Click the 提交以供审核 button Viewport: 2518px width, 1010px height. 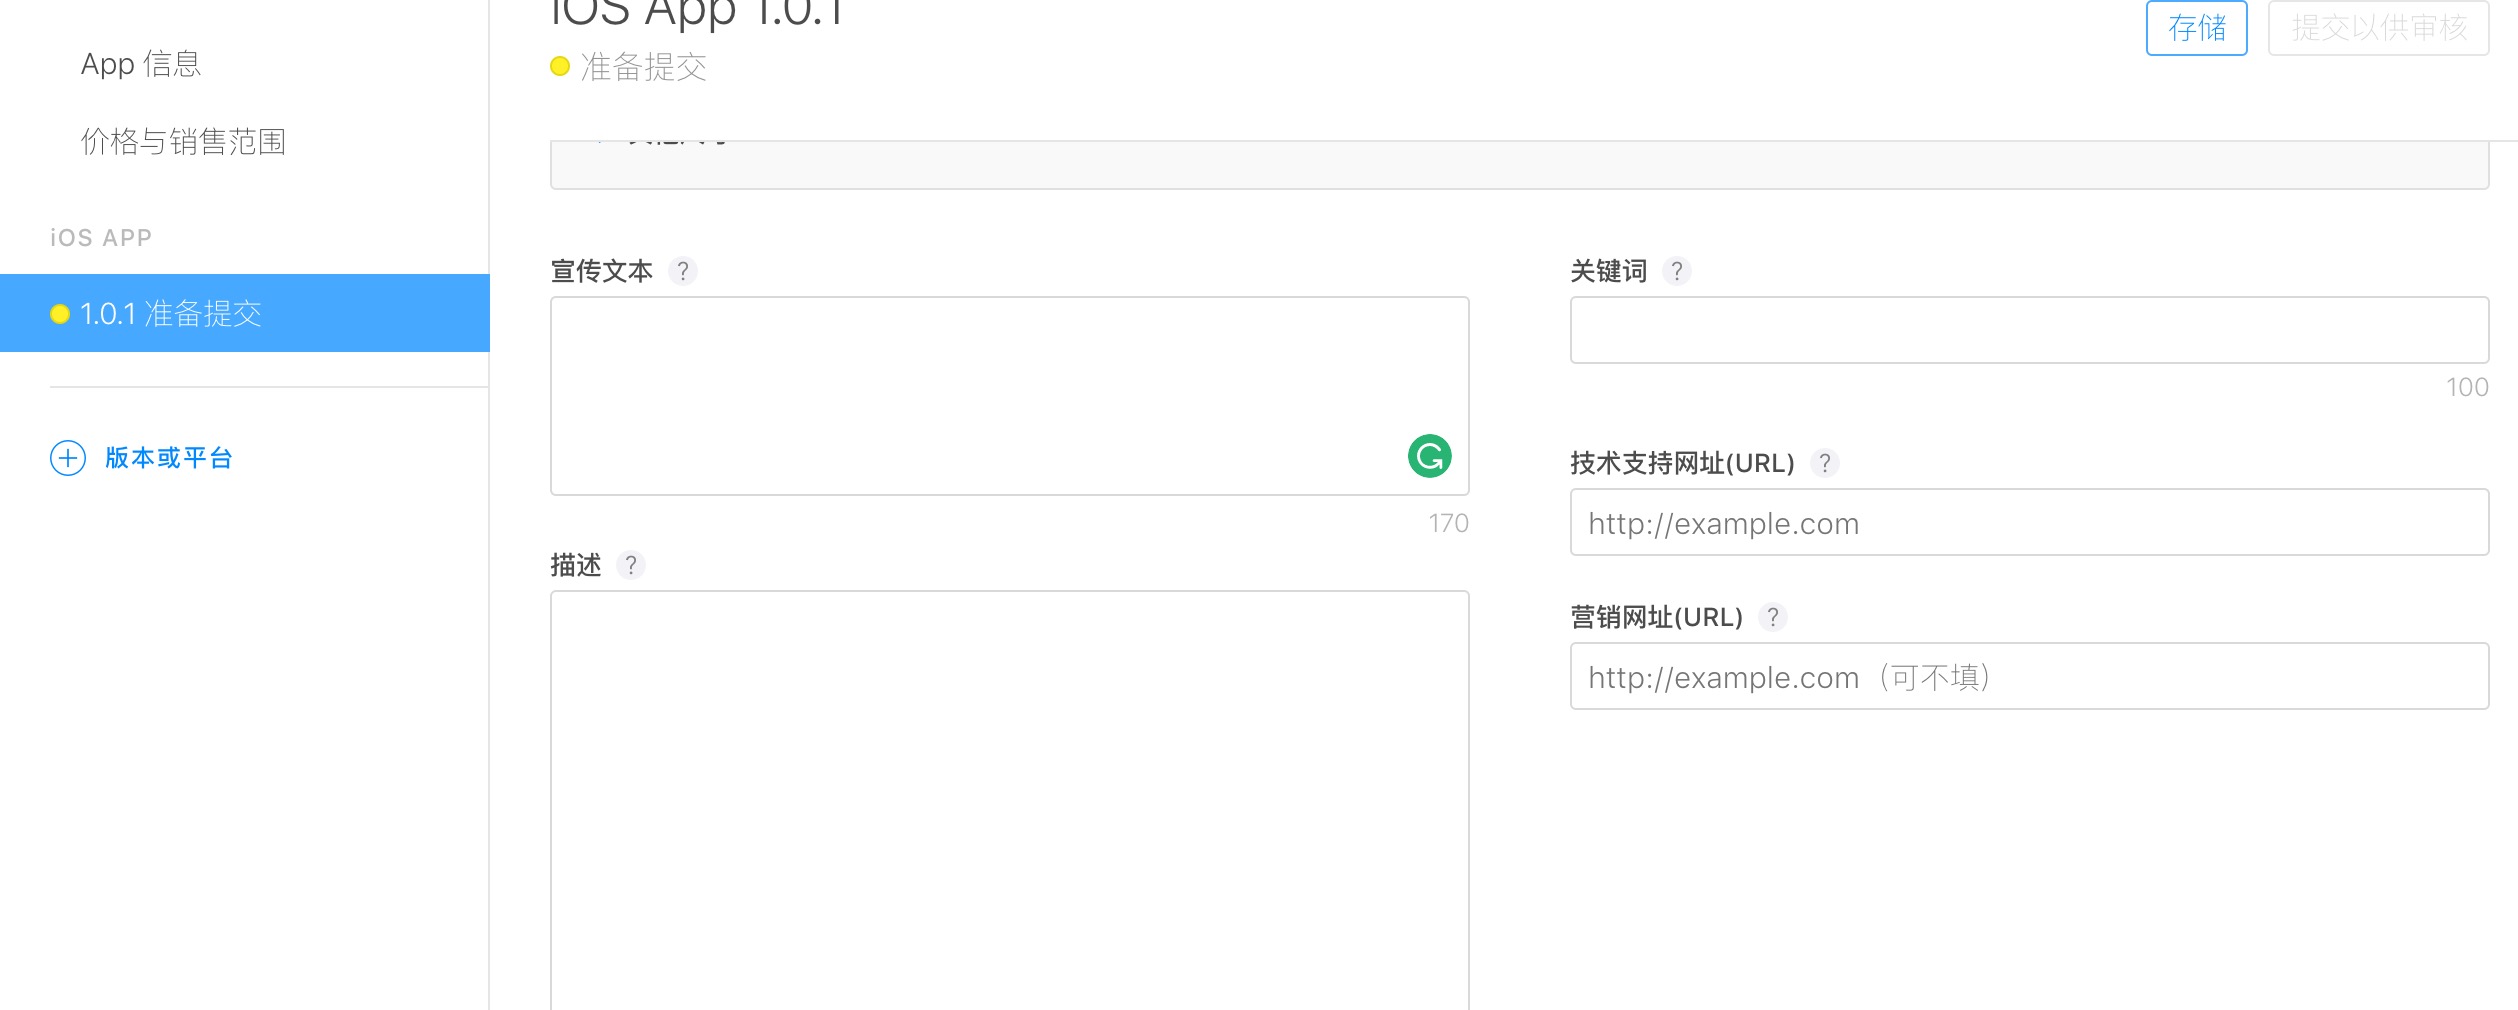(2377, 28)
